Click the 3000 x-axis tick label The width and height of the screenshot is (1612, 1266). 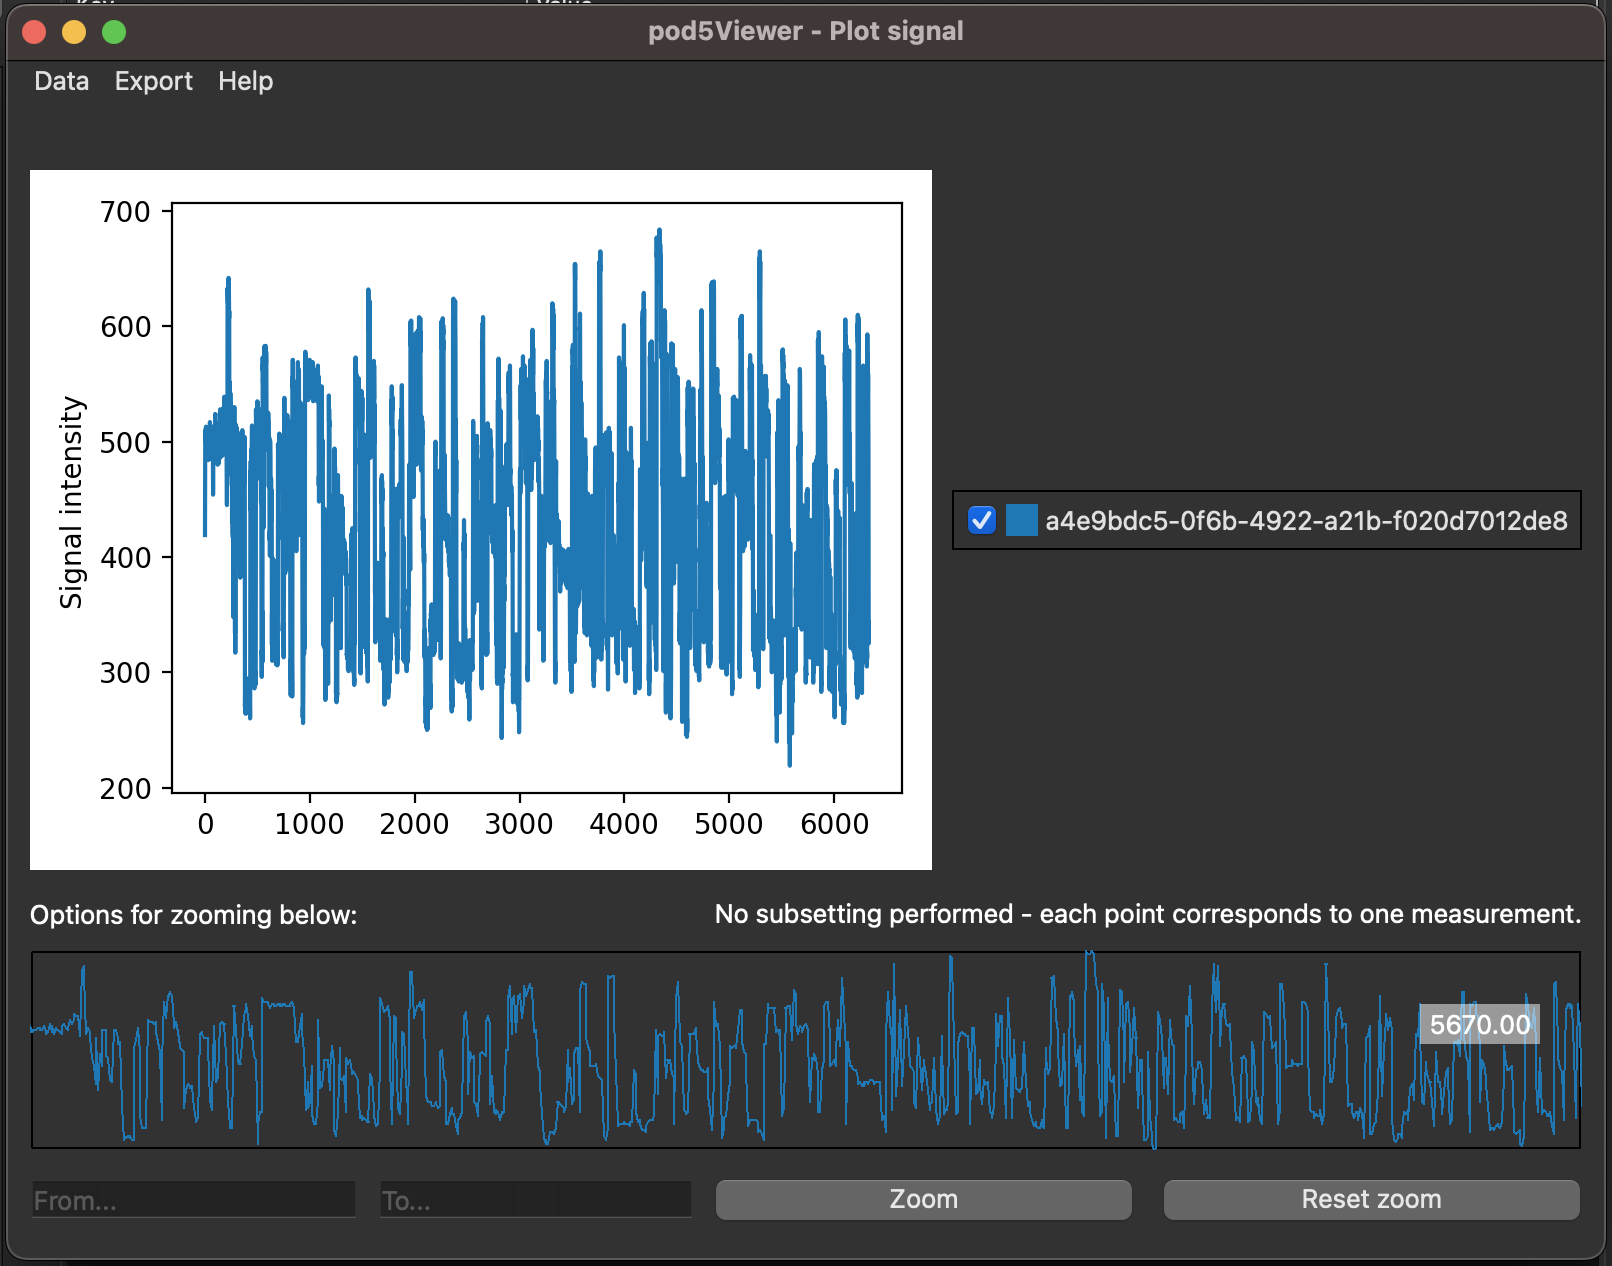click(519, 824)
